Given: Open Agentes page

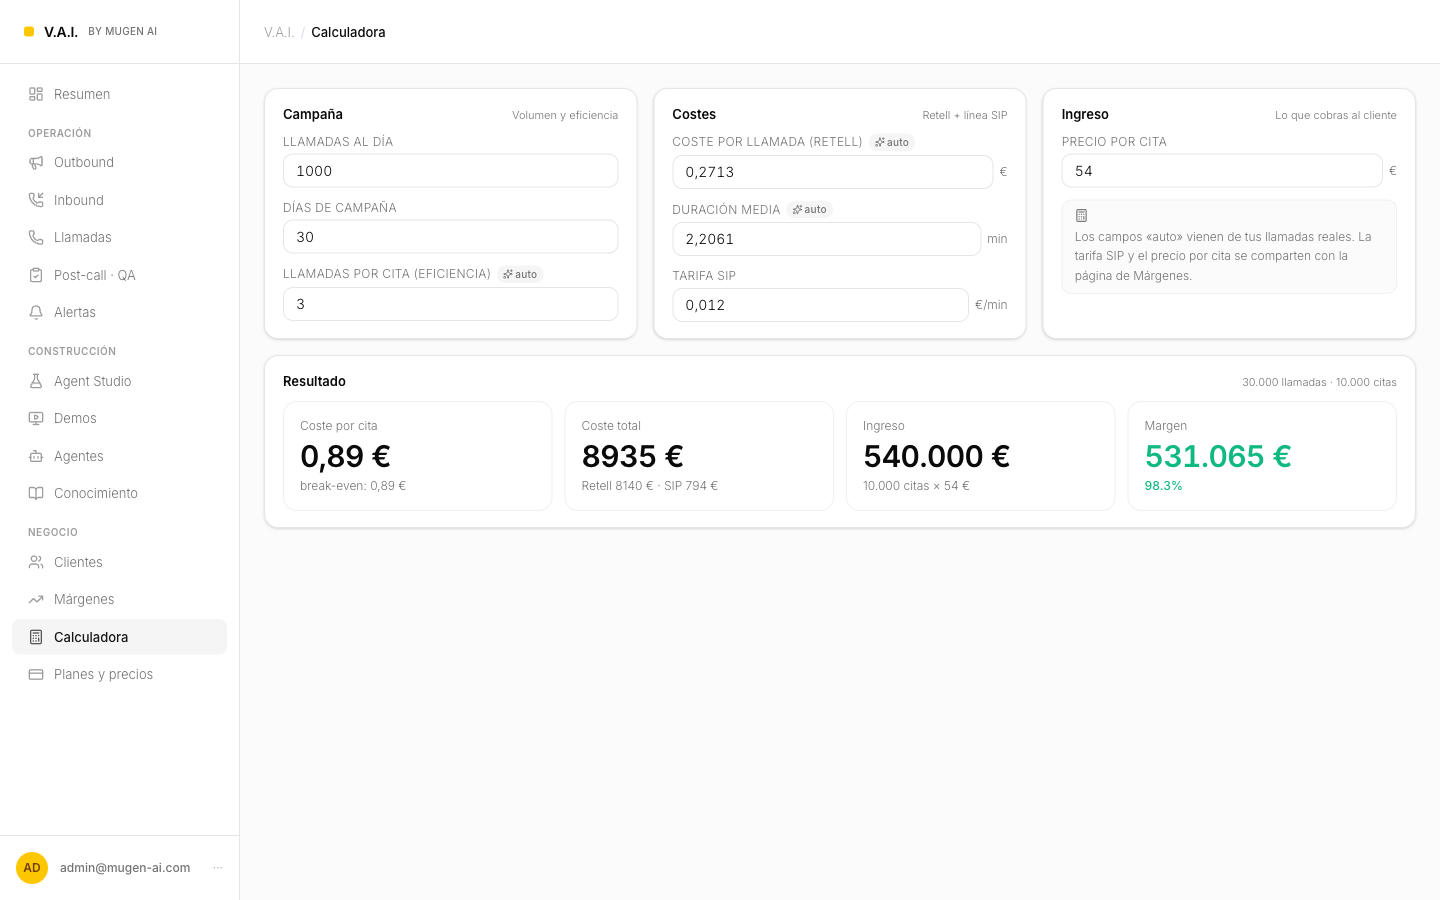Looking at the screenshot, I should 119,456.
